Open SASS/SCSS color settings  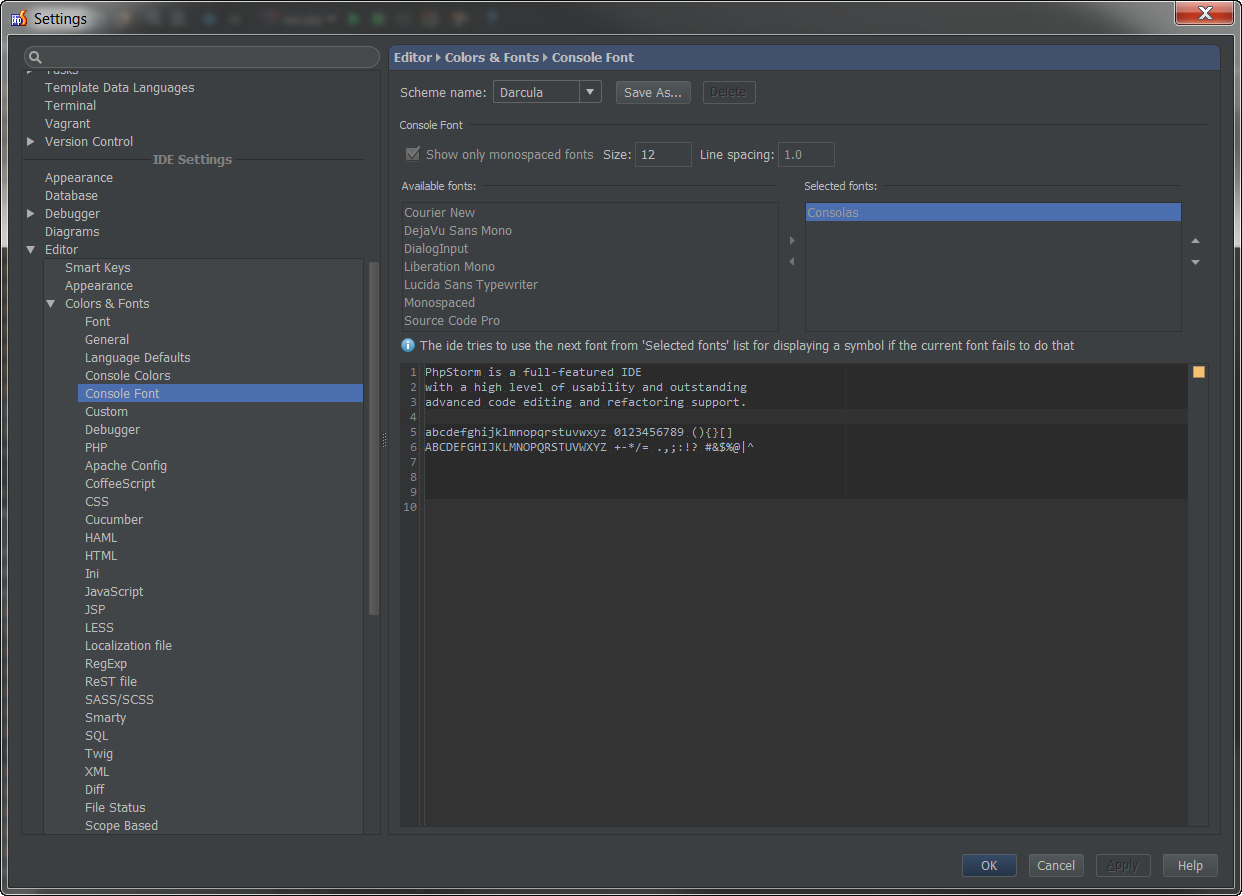119,700
